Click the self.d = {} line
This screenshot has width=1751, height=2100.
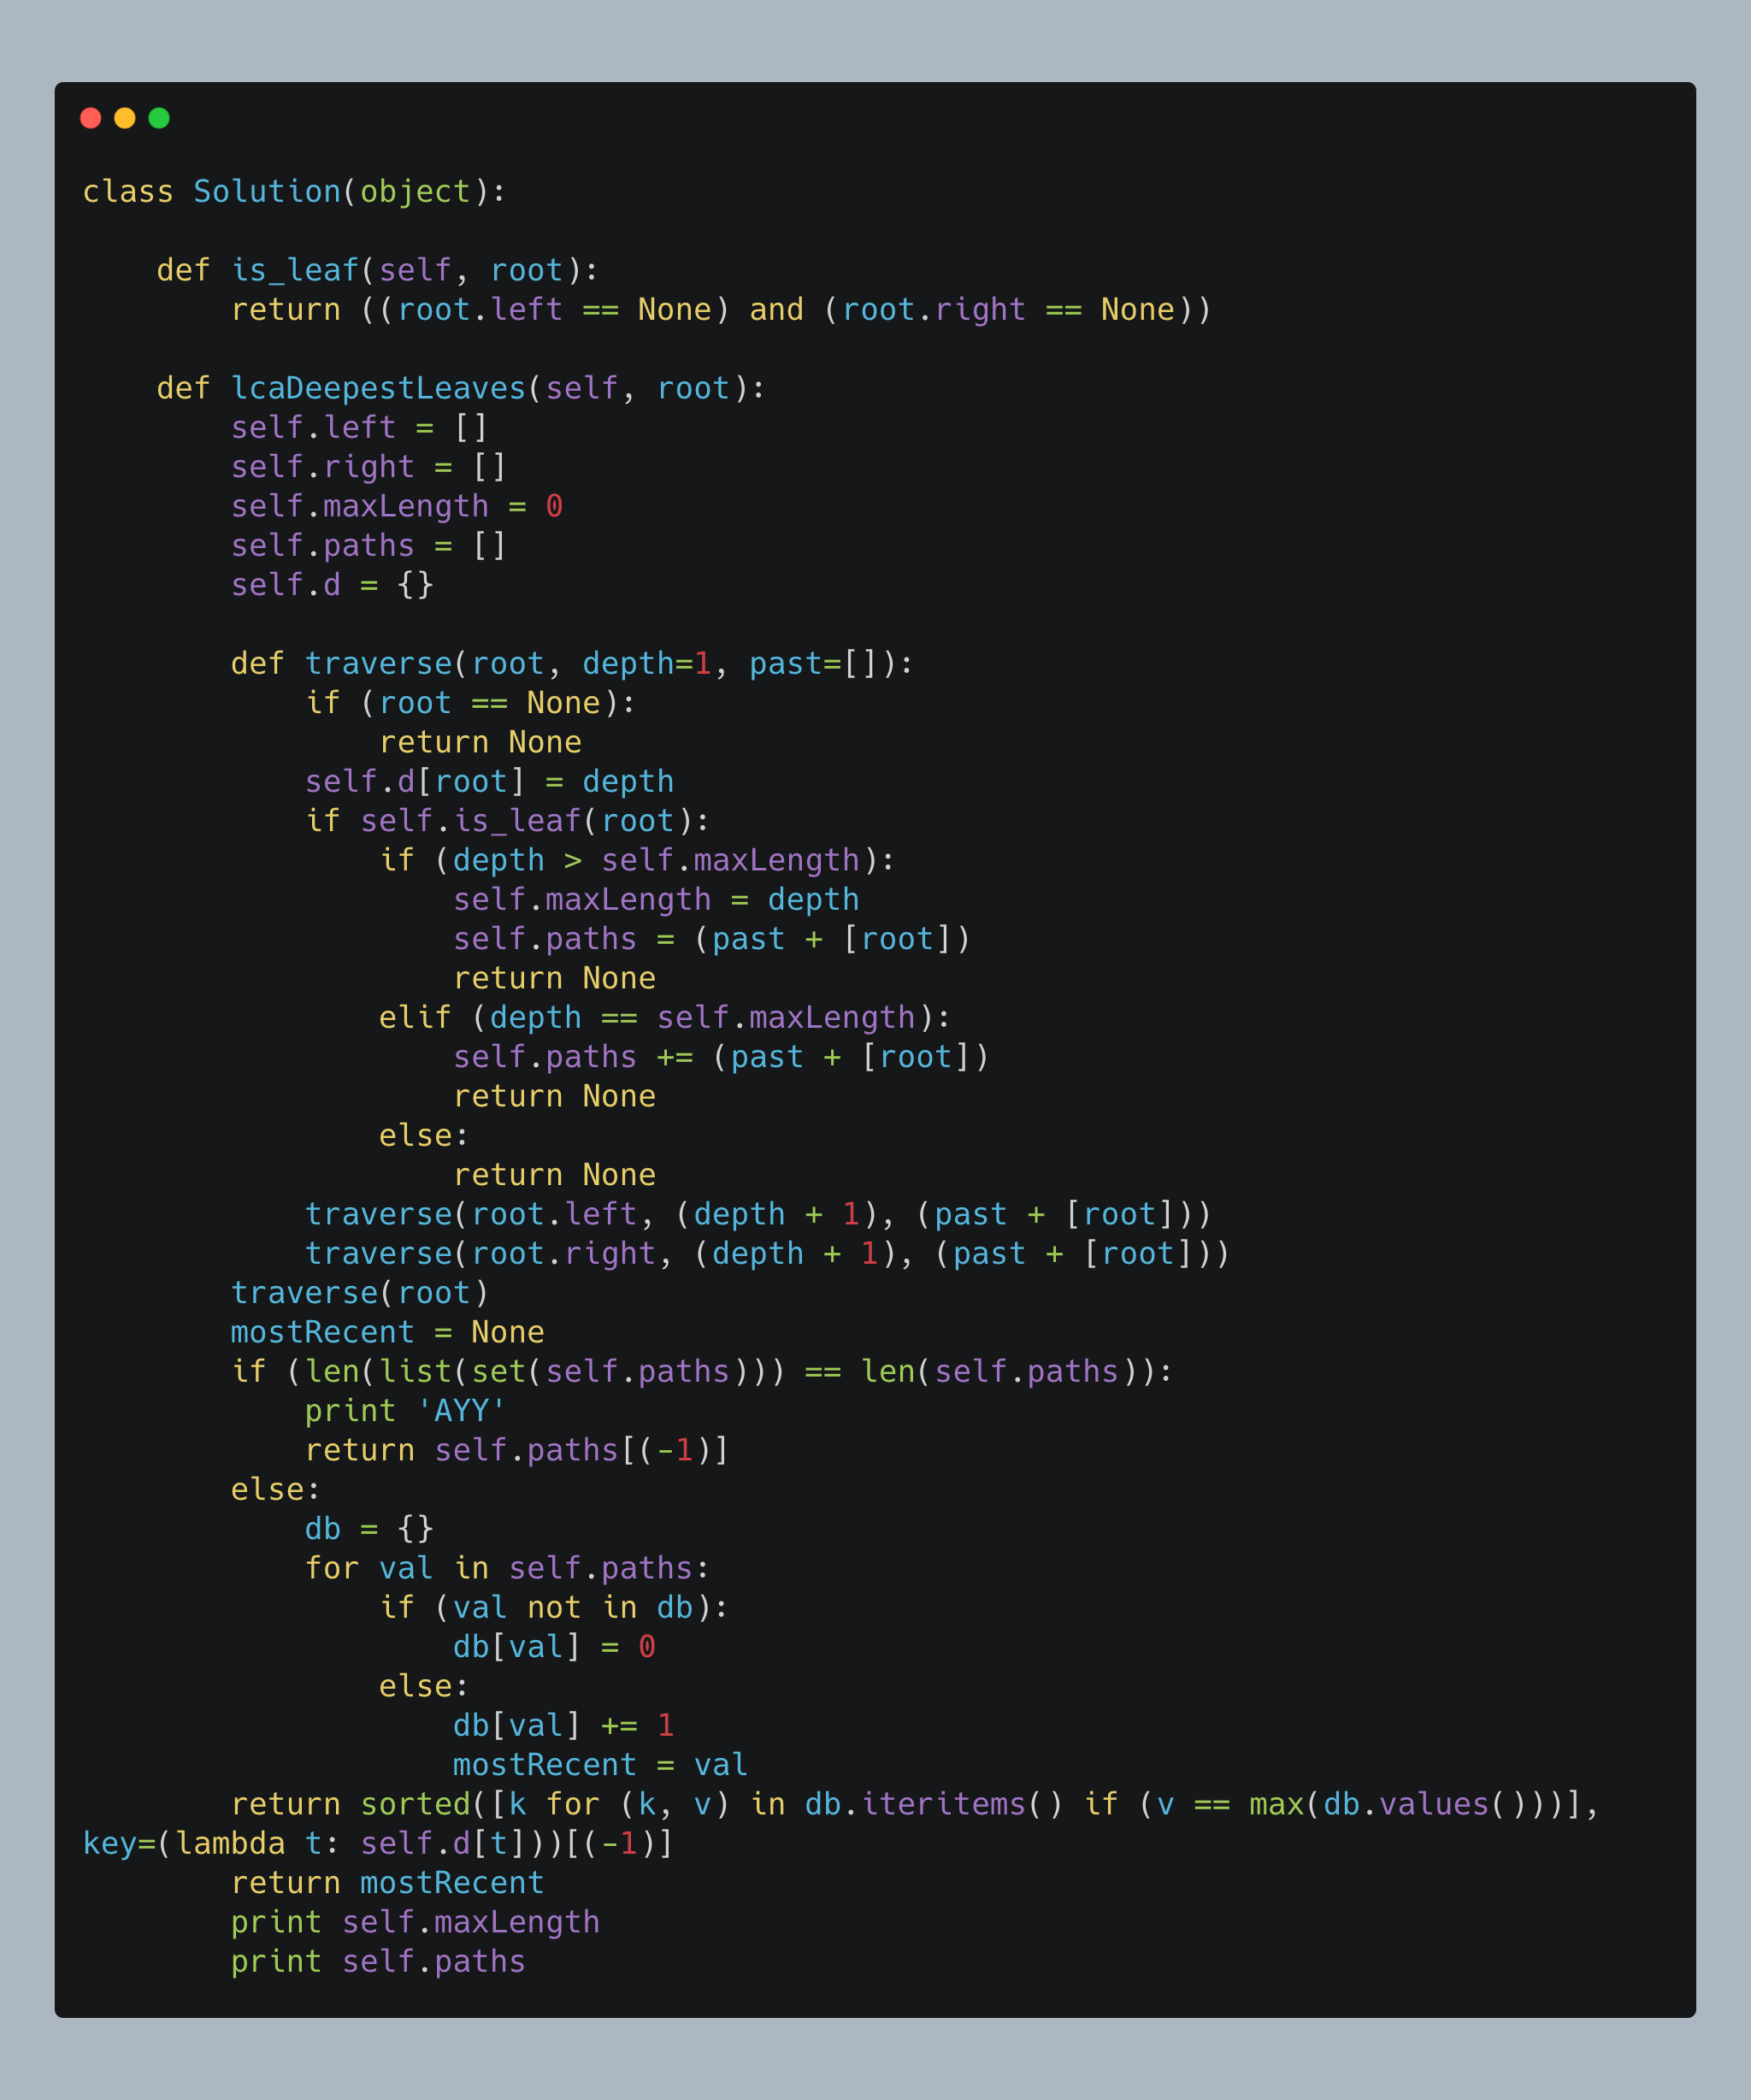(332, 585)
